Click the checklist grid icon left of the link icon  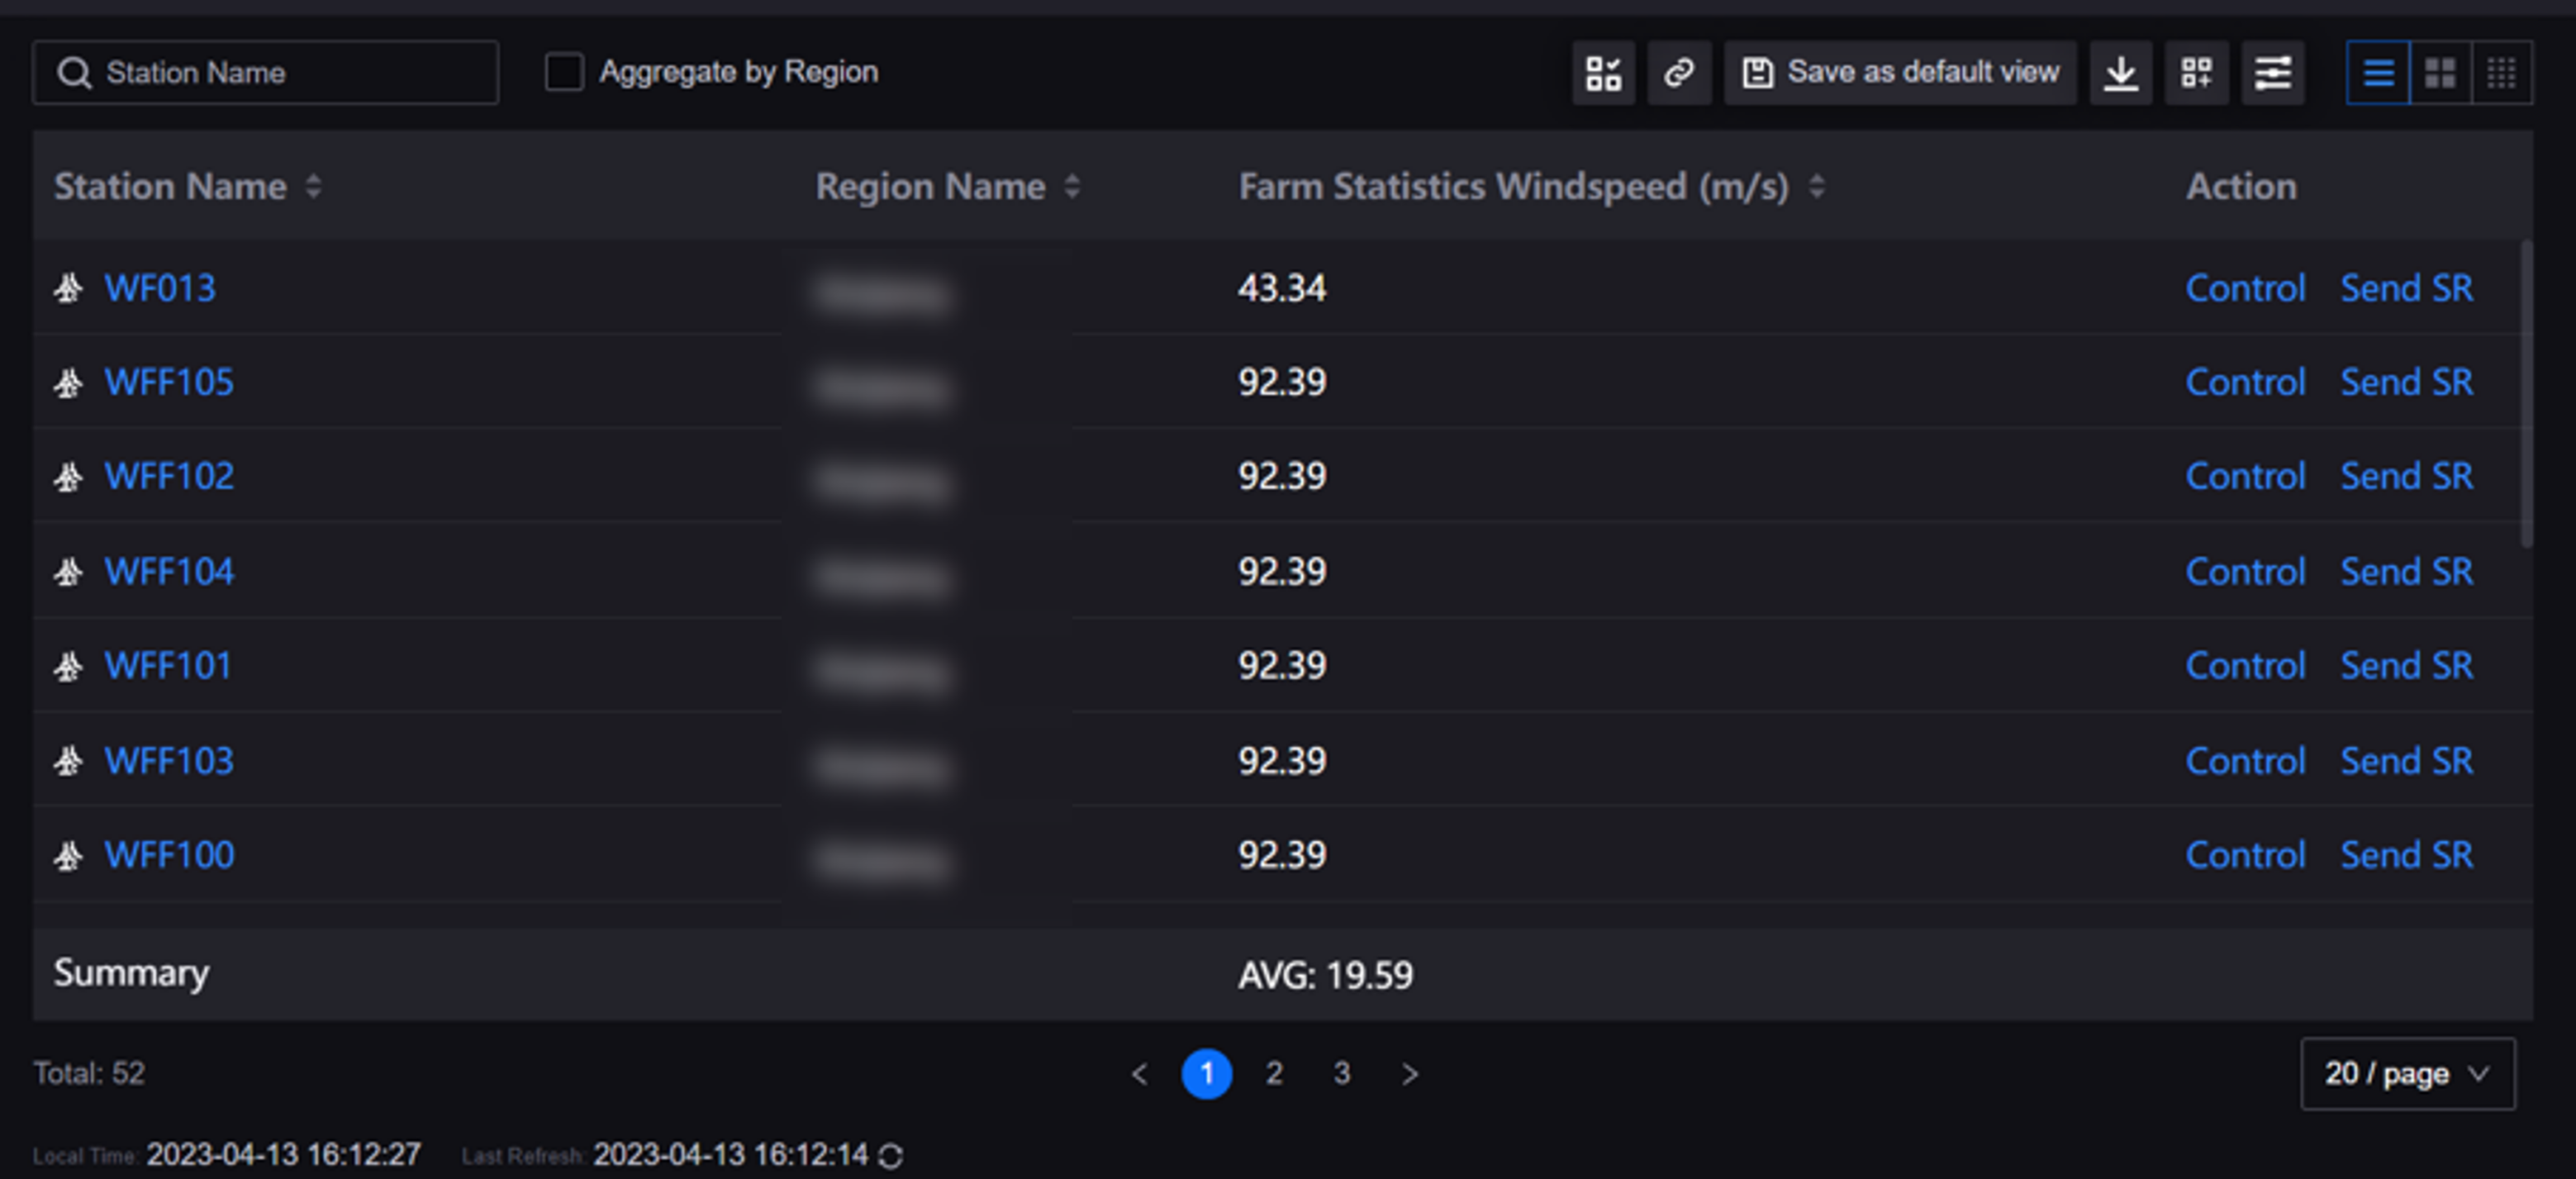1603,73
